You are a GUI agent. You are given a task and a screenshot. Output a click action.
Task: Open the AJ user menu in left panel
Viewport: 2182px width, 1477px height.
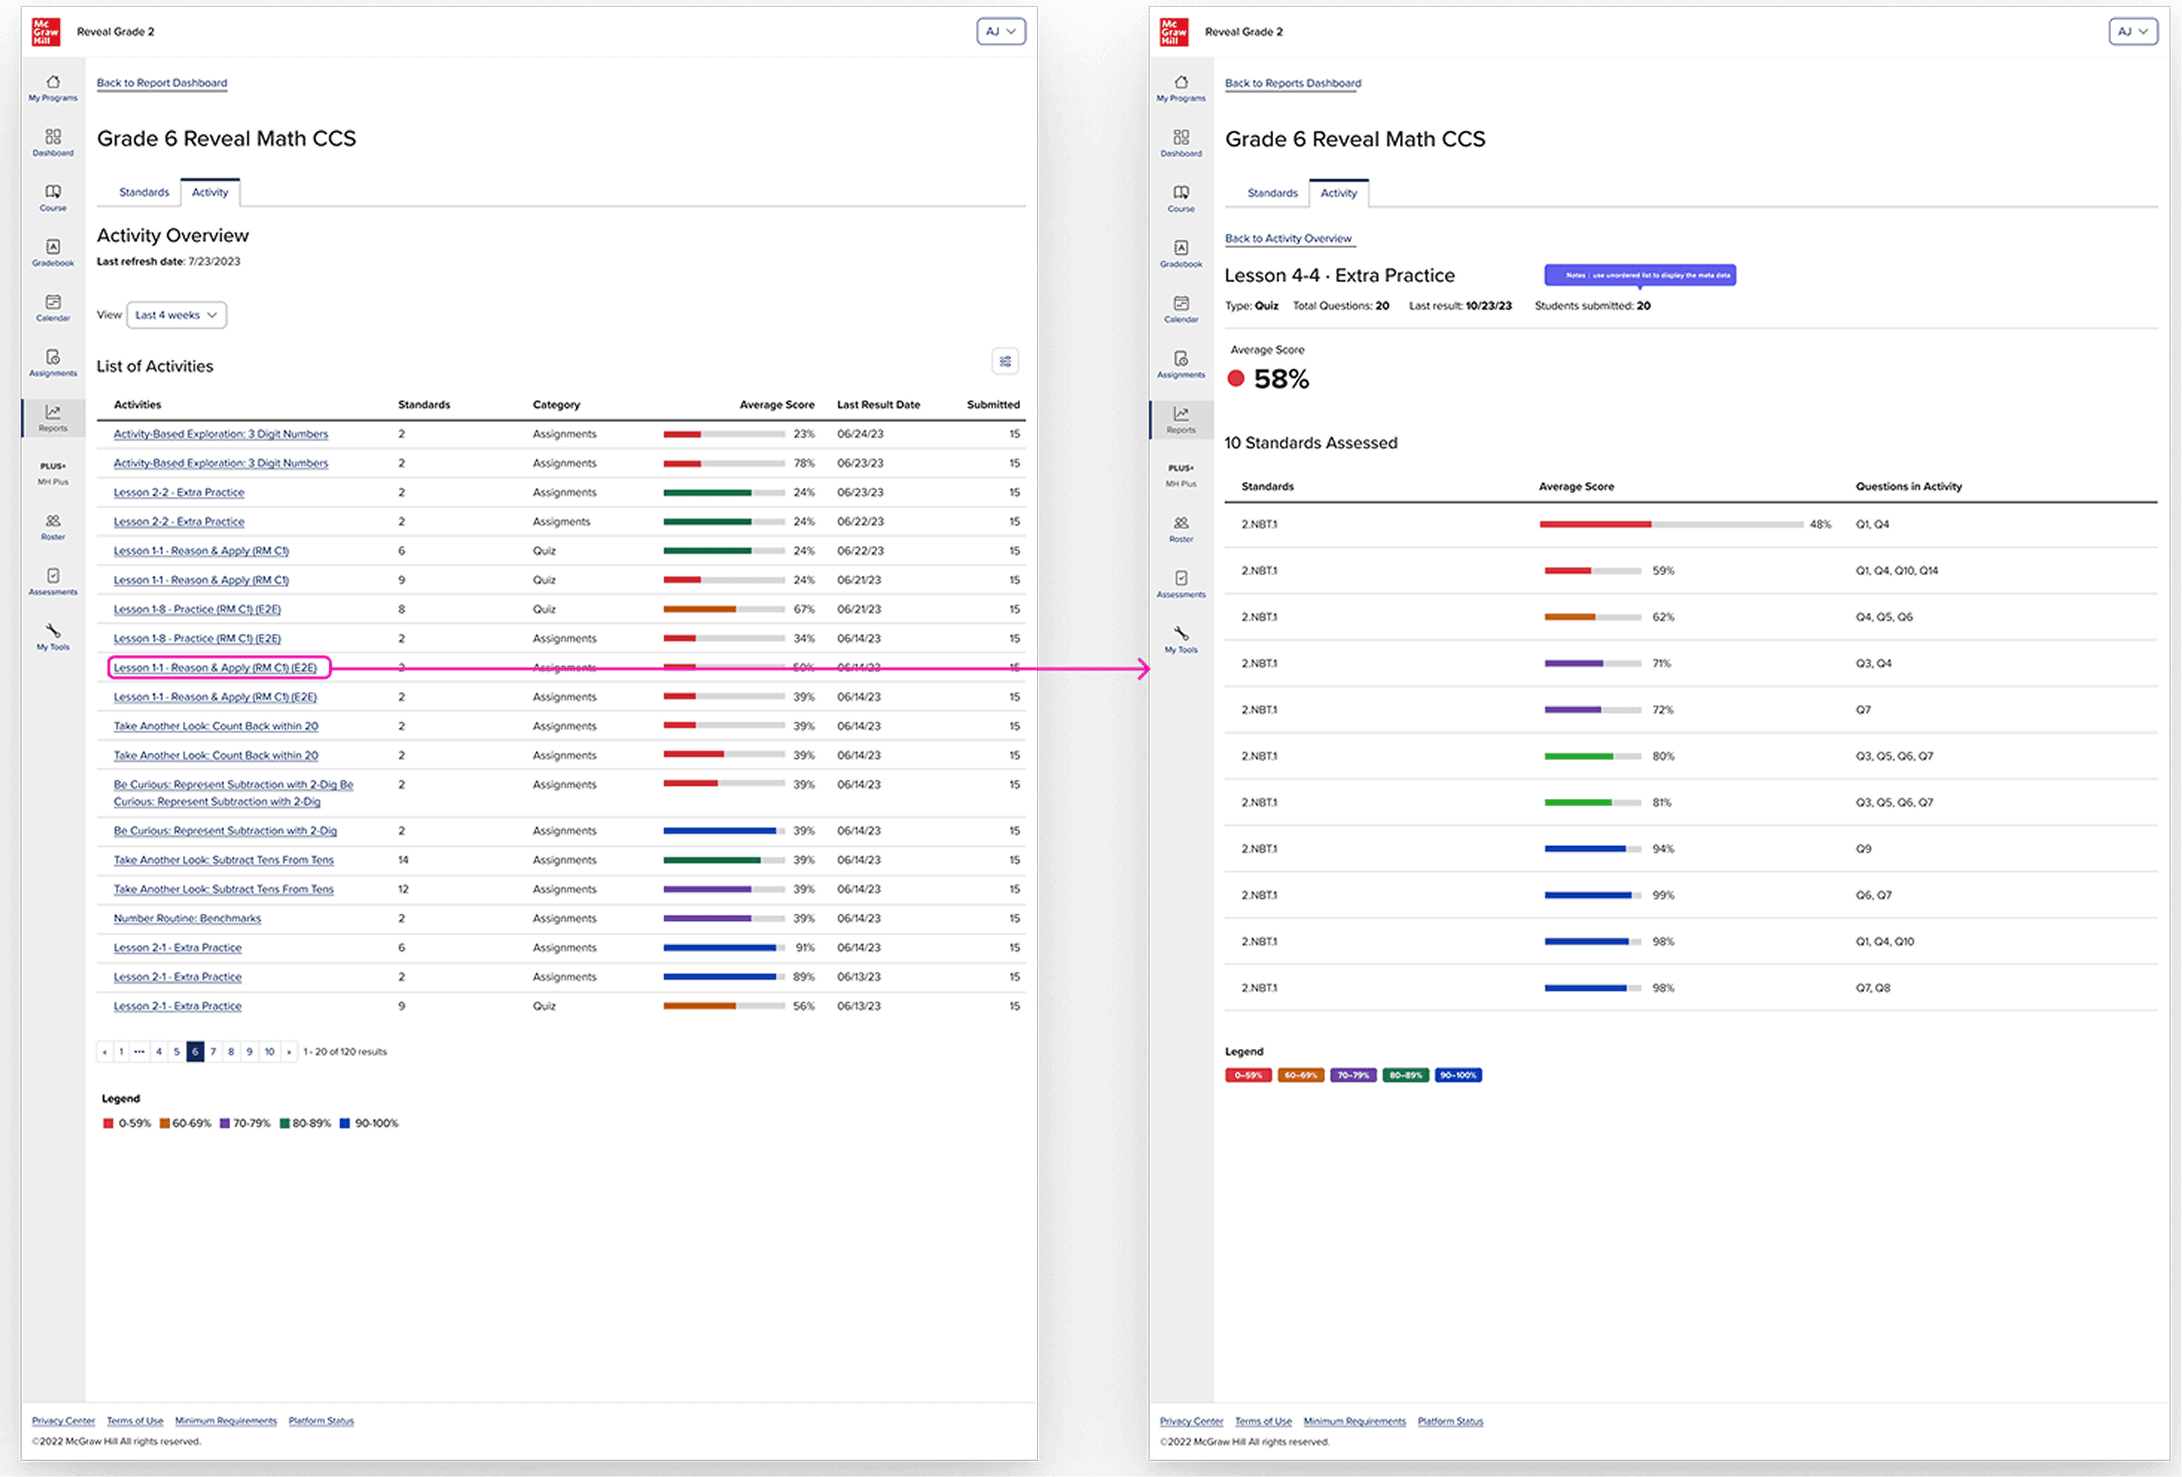tap(1000, 31)
